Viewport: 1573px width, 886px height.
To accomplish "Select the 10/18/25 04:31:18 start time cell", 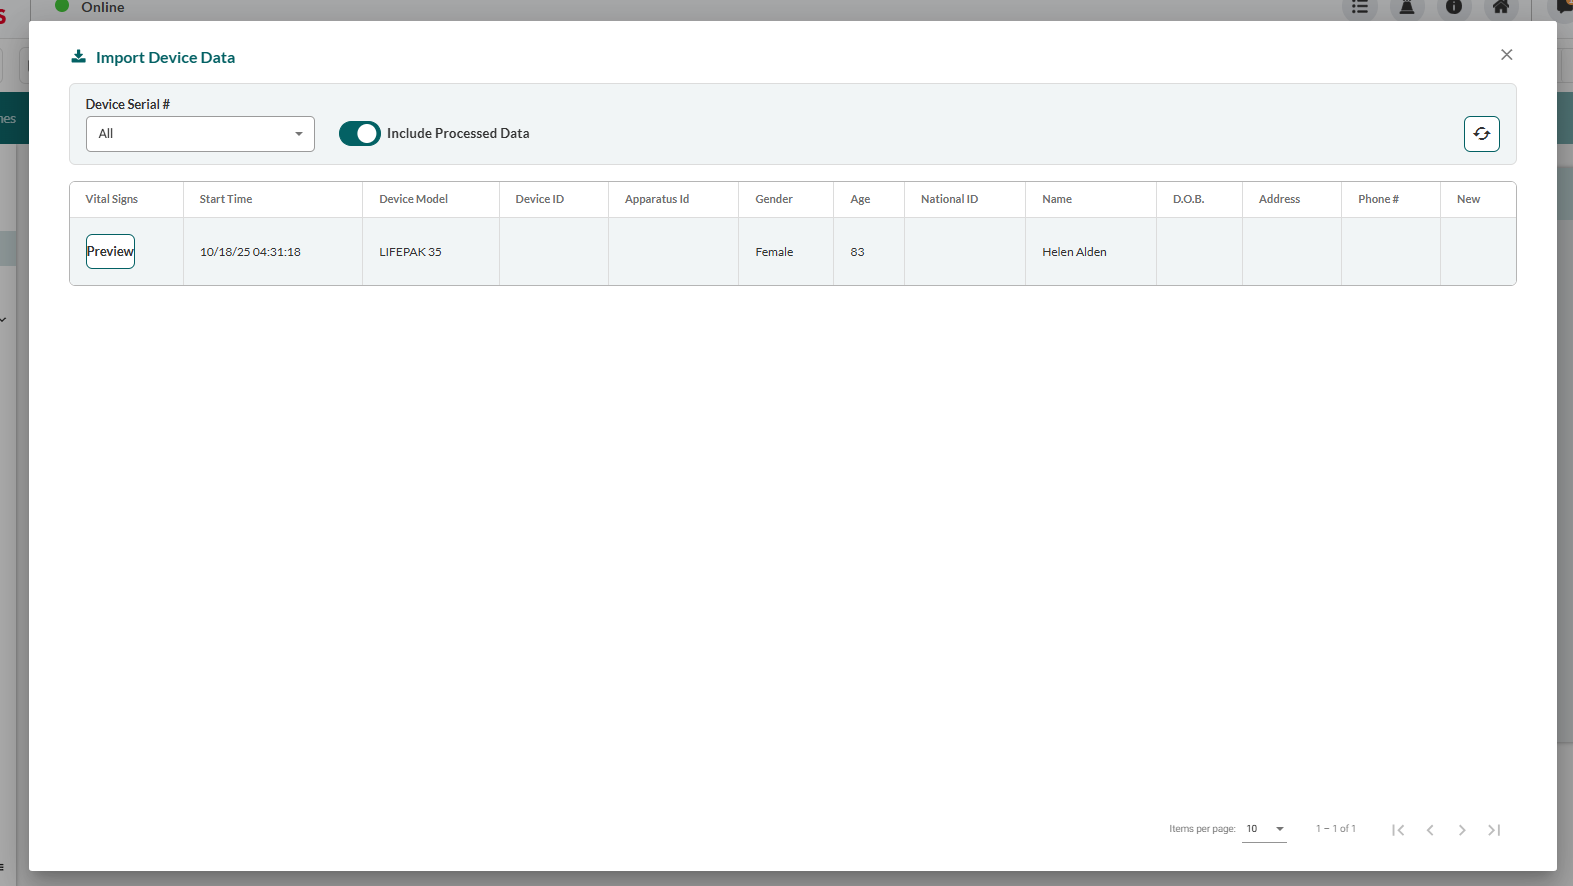I will 250,252.
